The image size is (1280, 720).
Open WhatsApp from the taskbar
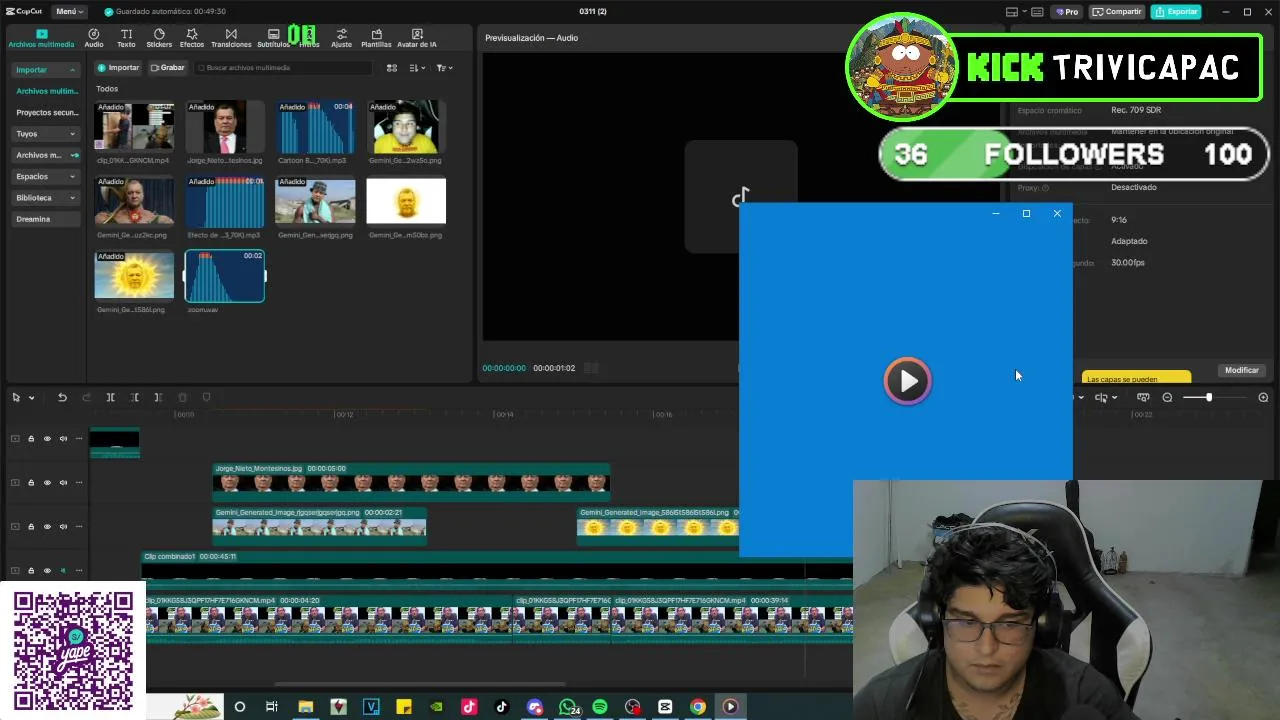pyautogui.click(x=568, y=707)
